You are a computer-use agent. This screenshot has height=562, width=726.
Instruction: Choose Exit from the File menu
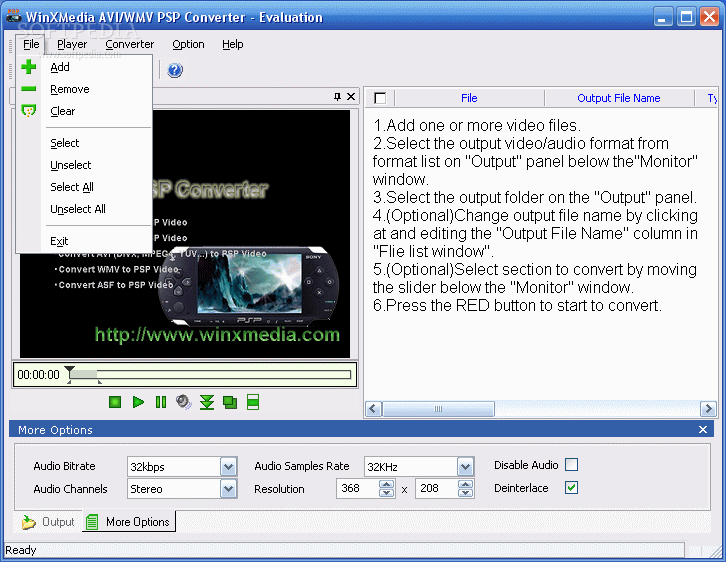pos(84,241)
